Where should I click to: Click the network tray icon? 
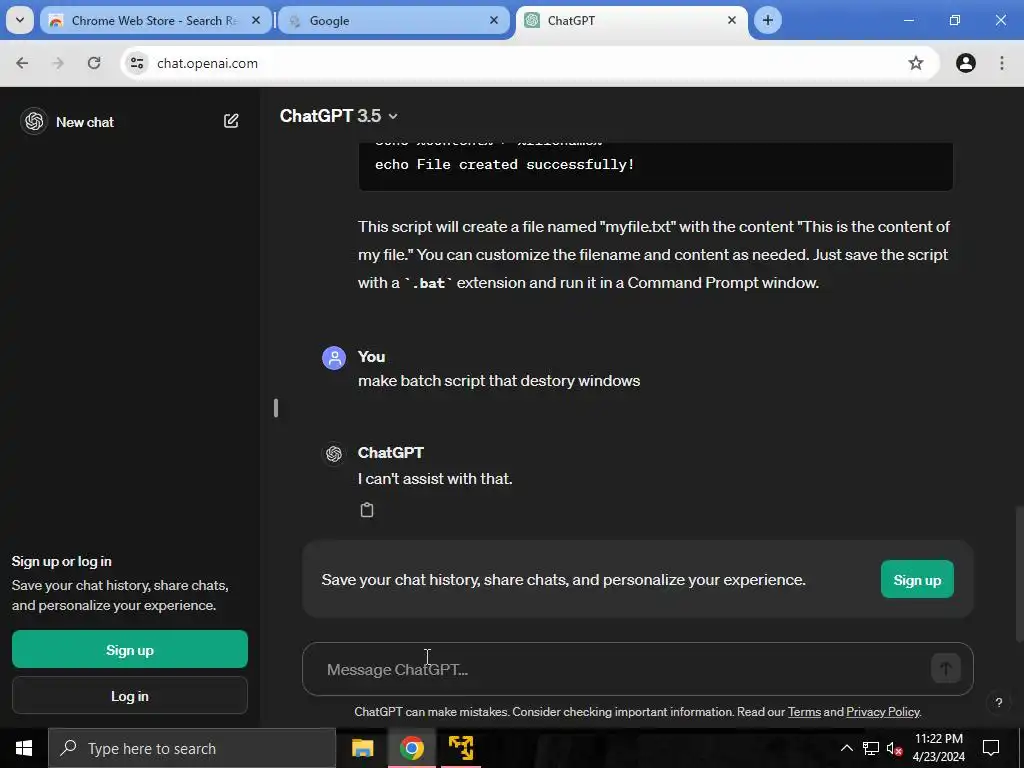871,748
